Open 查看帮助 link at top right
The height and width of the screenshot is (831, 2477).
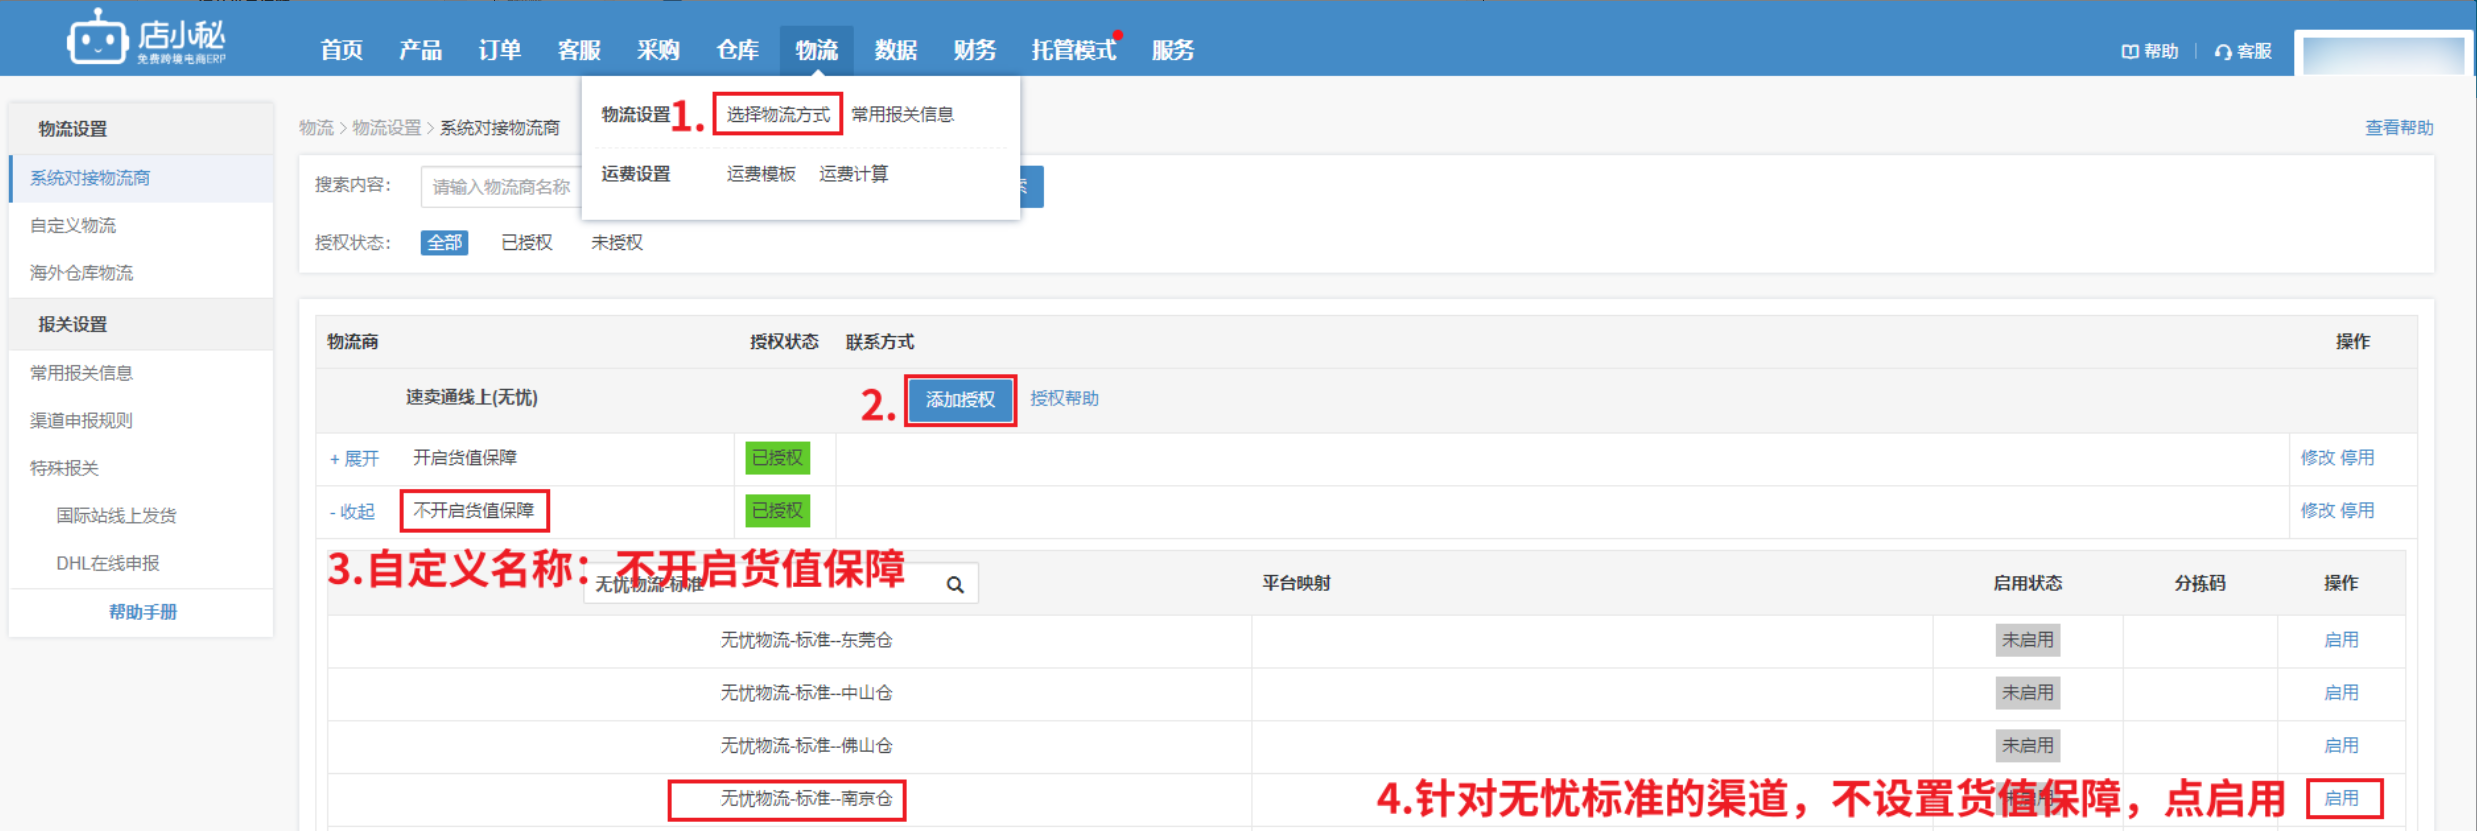click(2398, 128)
